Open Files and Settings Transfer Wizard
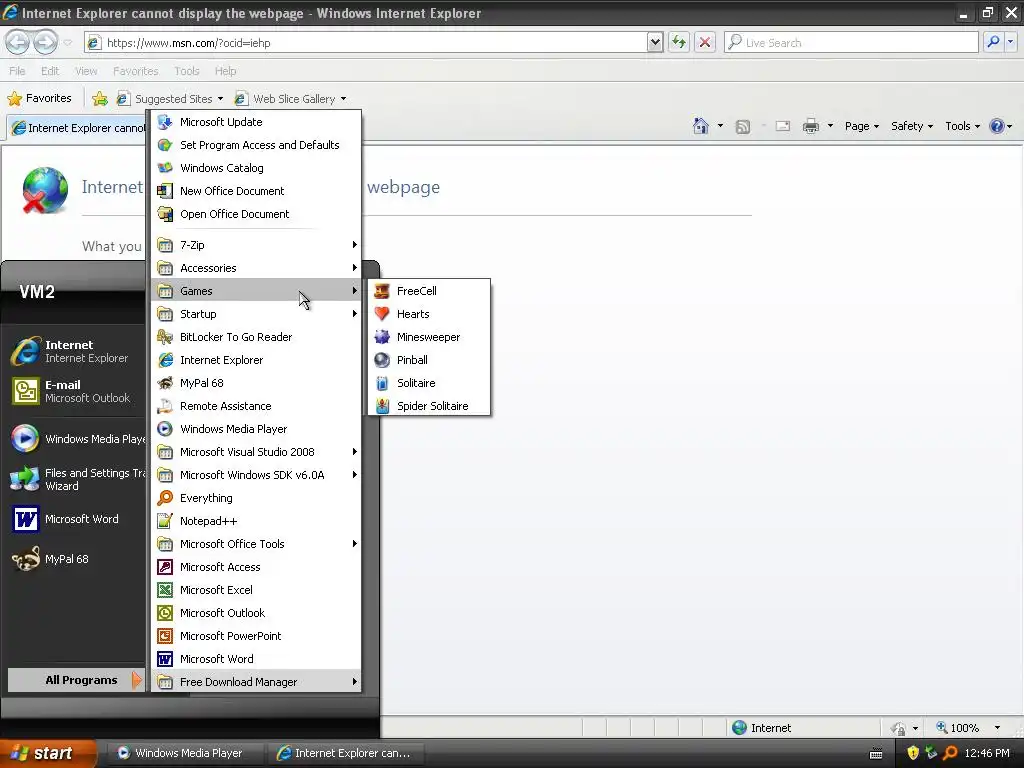 (x=75, y=479)
